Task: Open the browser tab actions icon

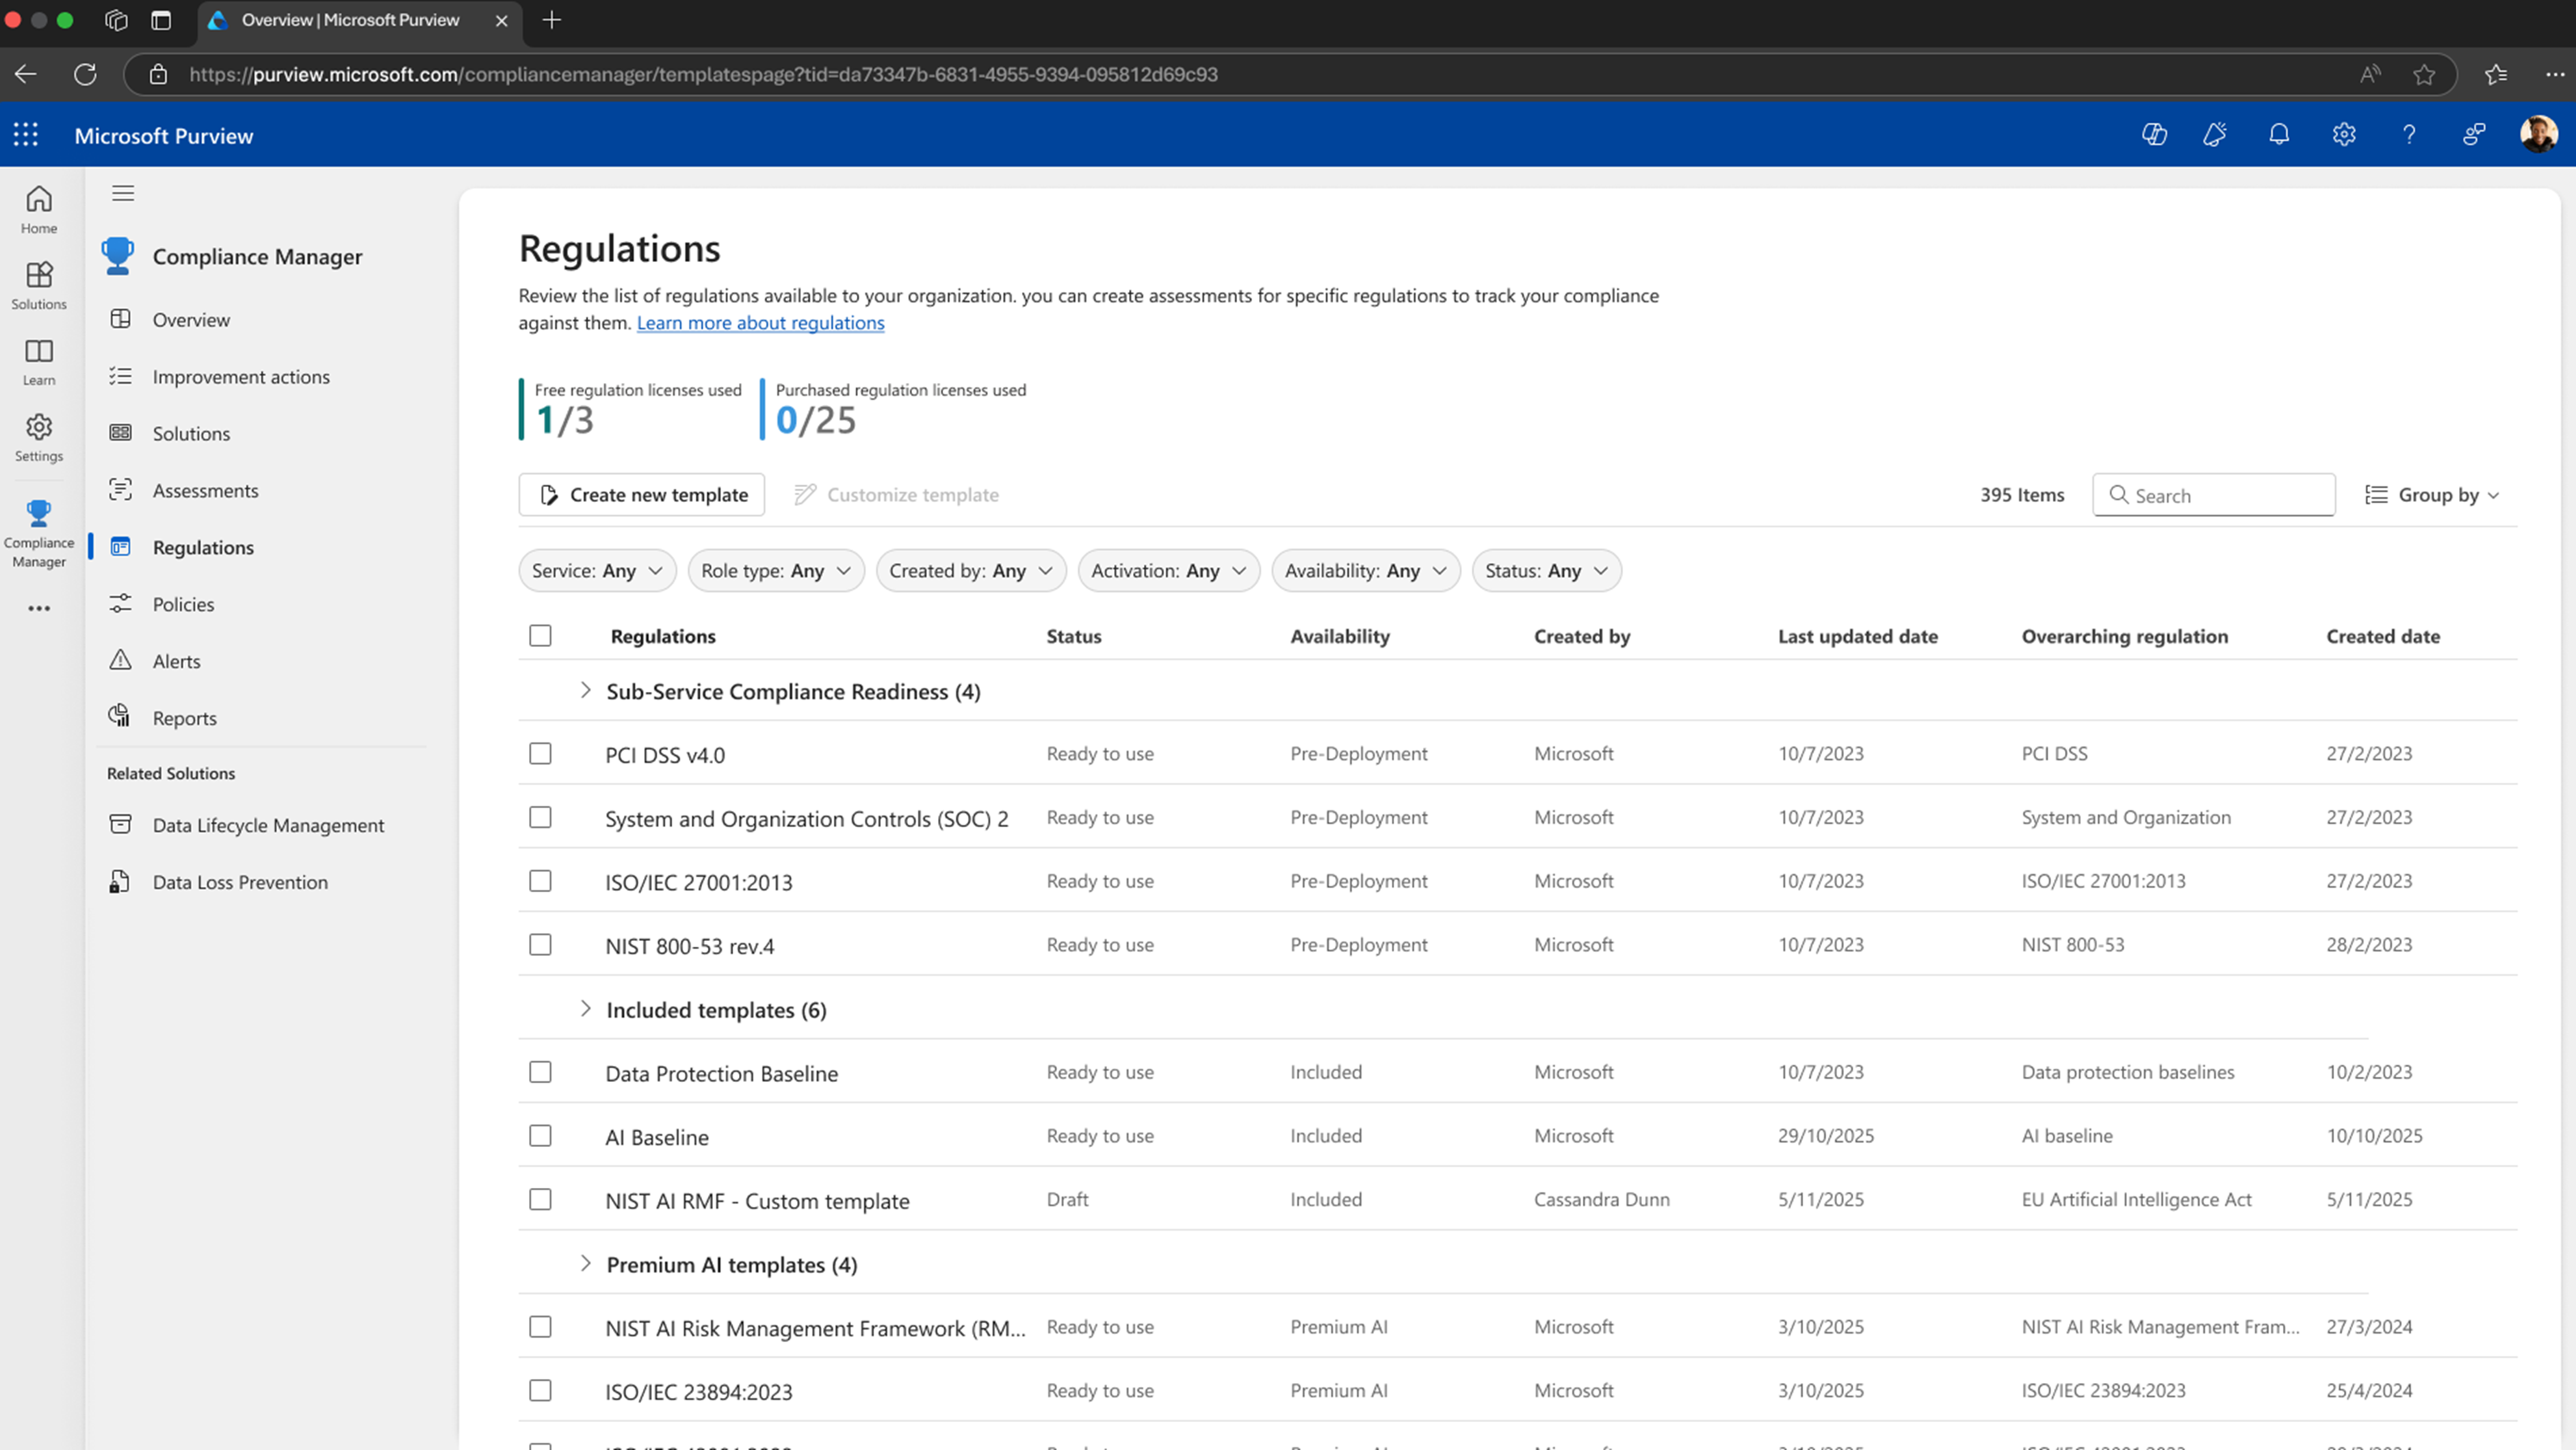Action: click(161, 20)
